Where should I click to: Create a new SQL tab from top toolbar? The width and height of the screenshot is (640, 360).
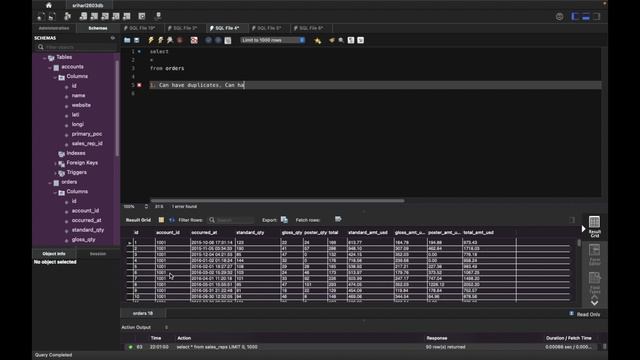pos(40,16)
